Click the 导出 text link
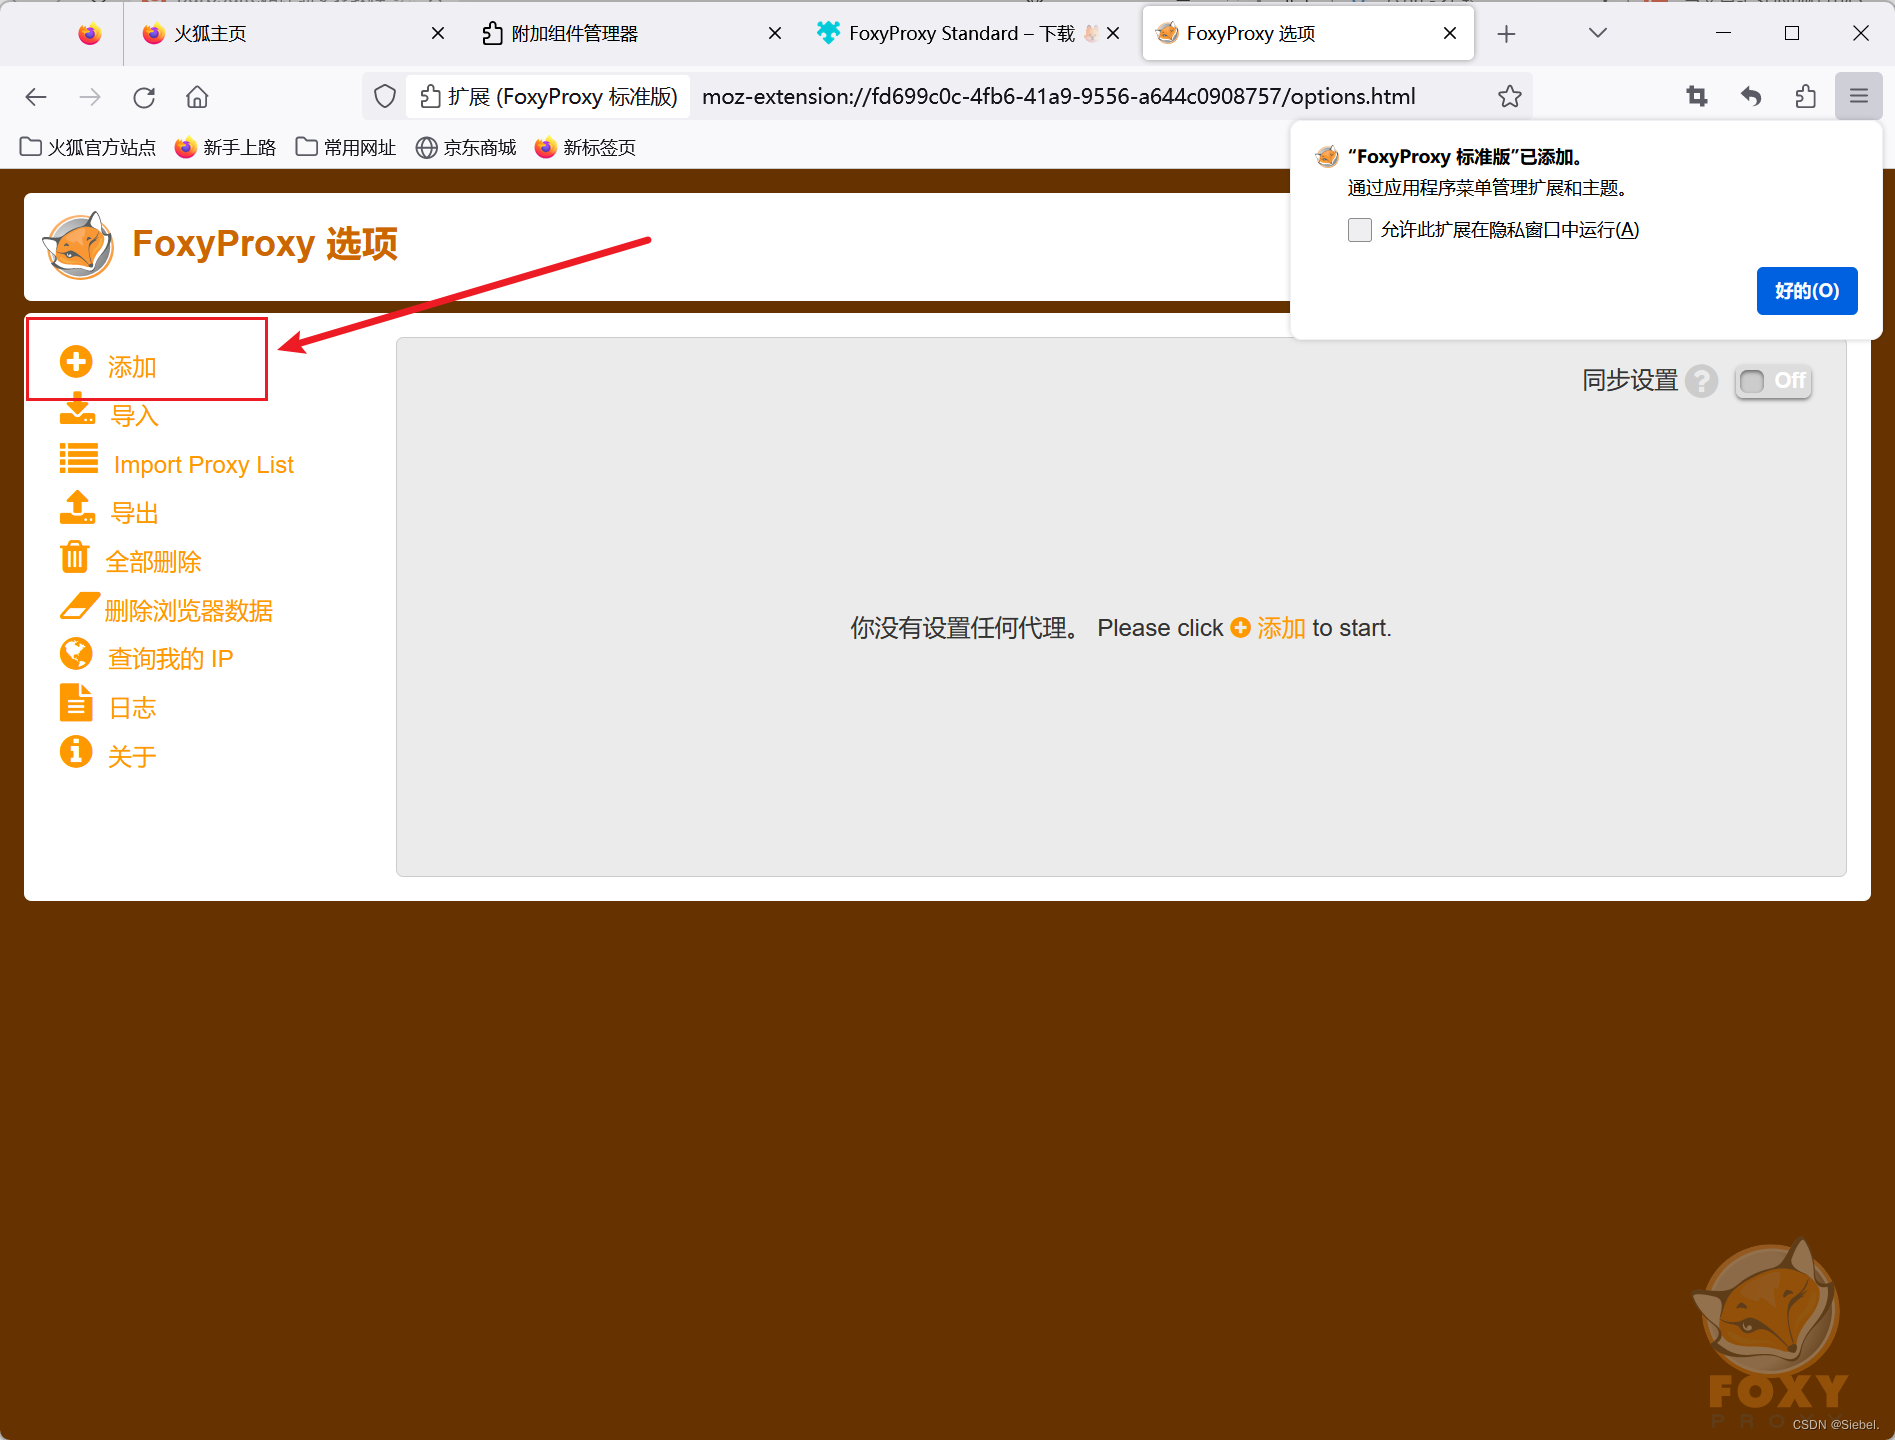The image size is (1895, 1440). 134,513
